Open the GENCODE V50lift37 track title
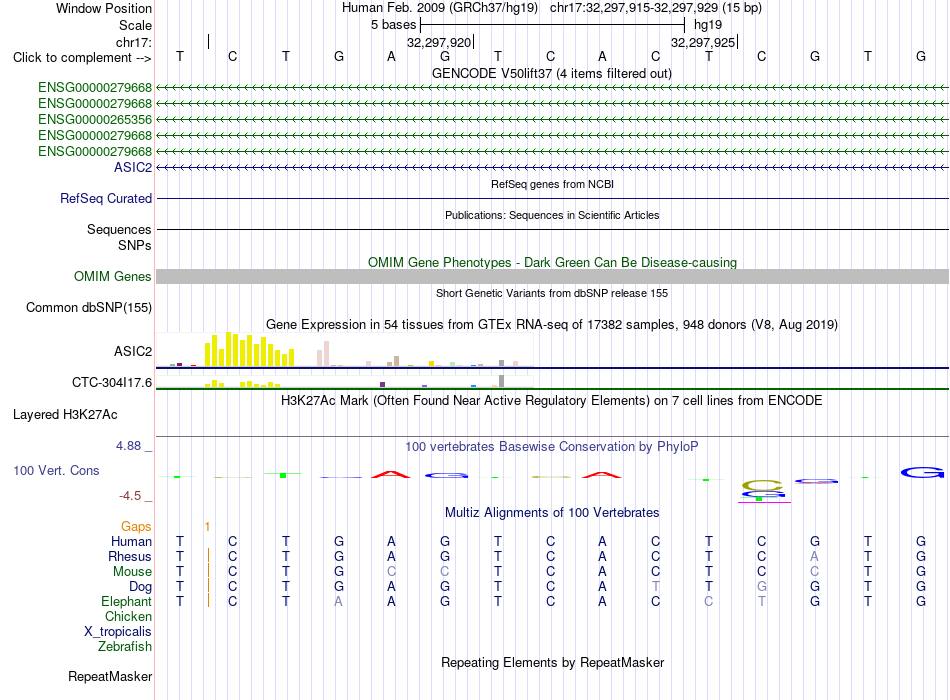950x700 pixels. [552, 73]
